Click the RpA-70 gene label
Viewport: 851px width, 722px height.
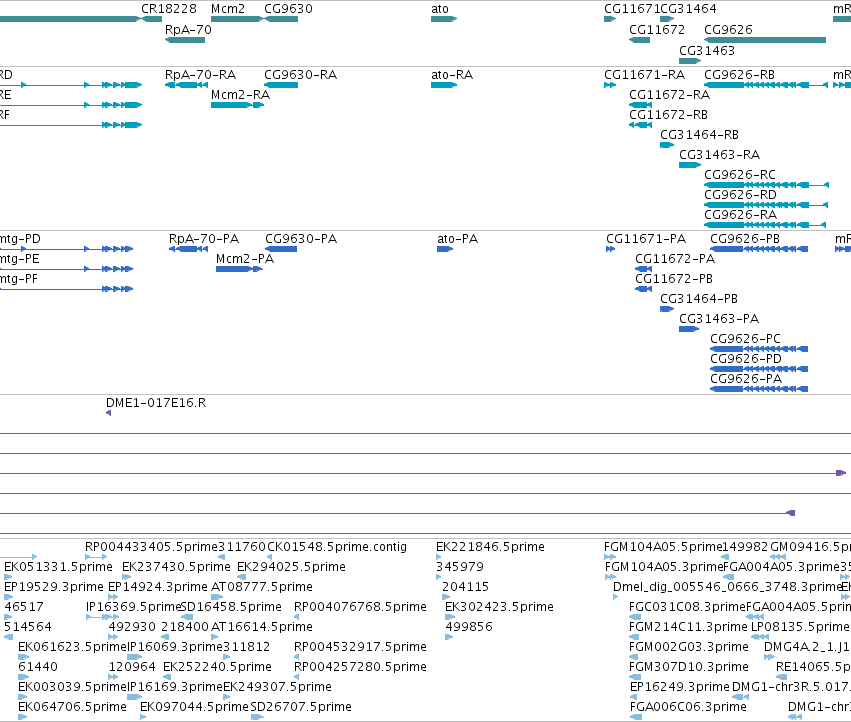(x=188, y=30)
